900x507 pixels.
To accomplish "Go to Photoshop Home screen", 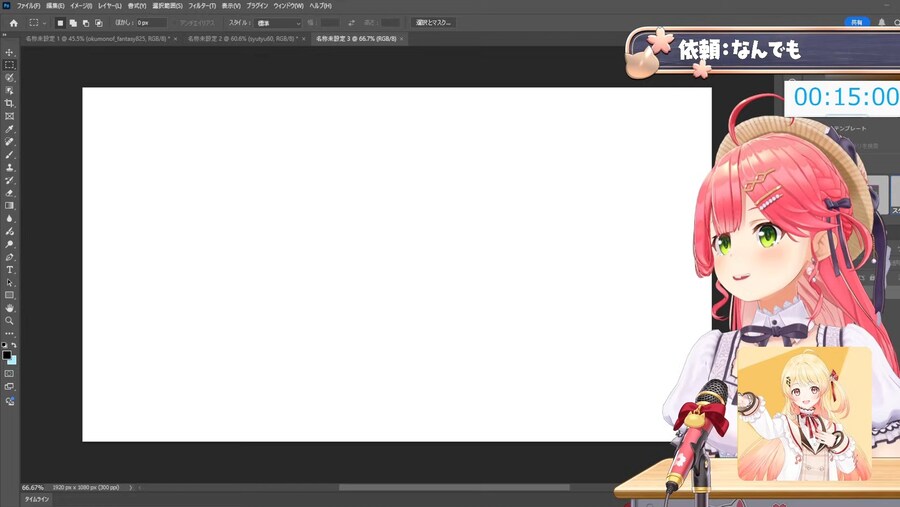I will [x=14, y=23].
